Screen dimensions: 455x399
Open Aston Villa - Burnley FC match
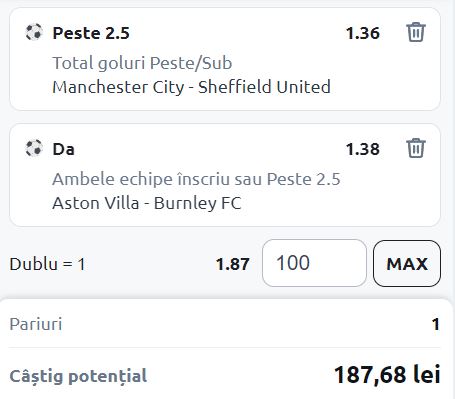pos(147,203)
